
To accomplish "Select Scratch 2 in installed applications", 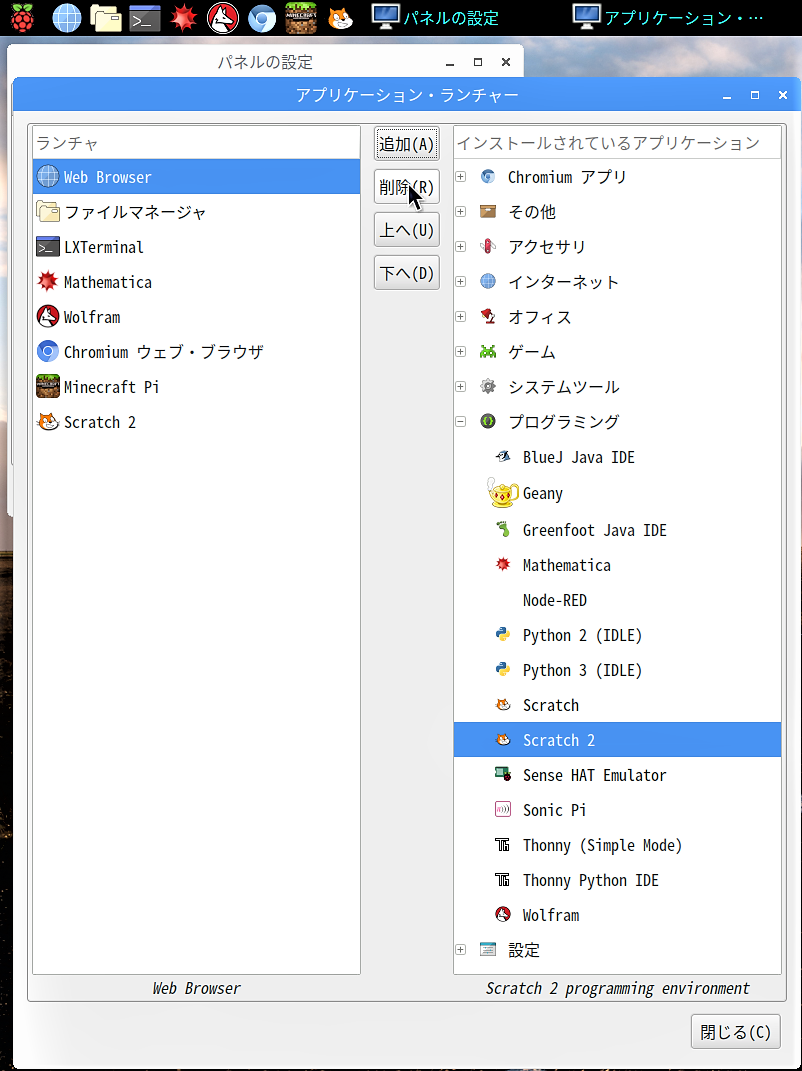I will (x=618, y=740).
